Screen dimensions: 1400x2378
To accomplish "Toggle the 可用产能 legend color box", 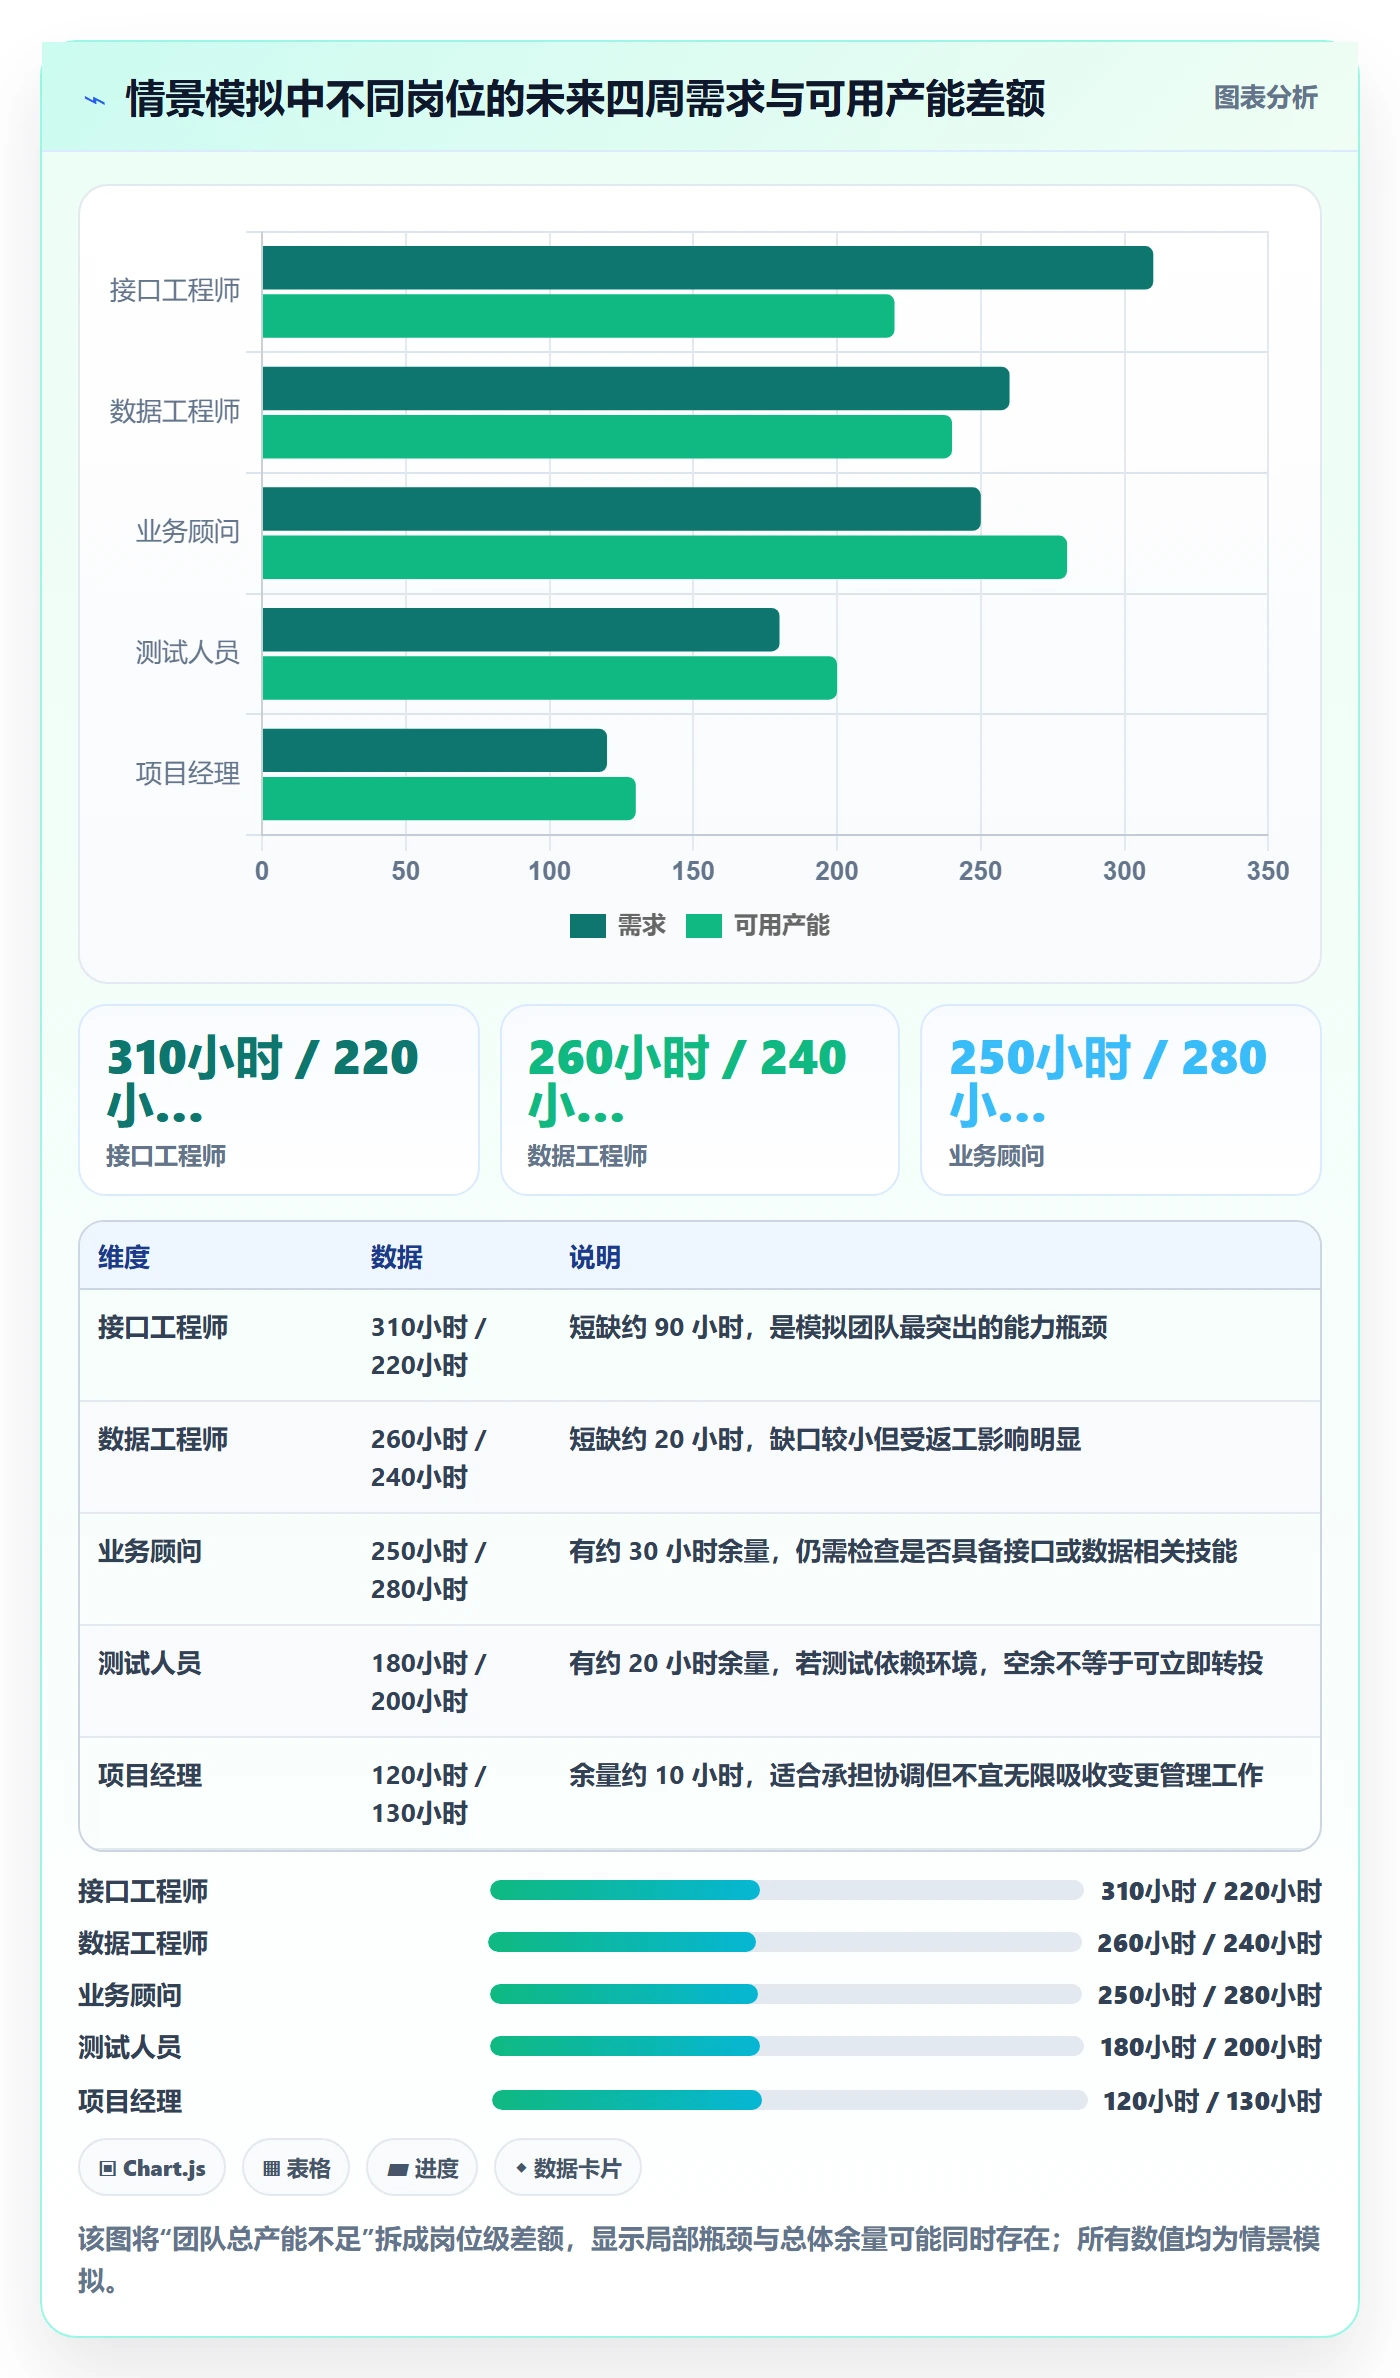I will click(704, 926).
